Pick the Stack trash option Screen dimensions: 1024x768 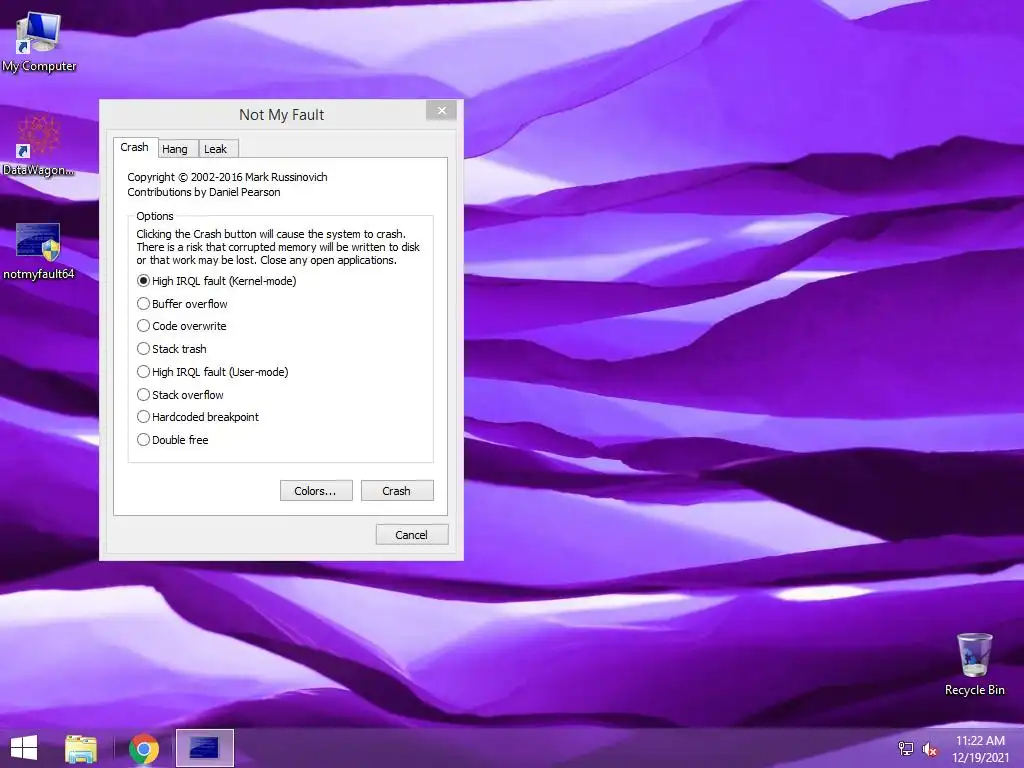[x=172, y=349]
